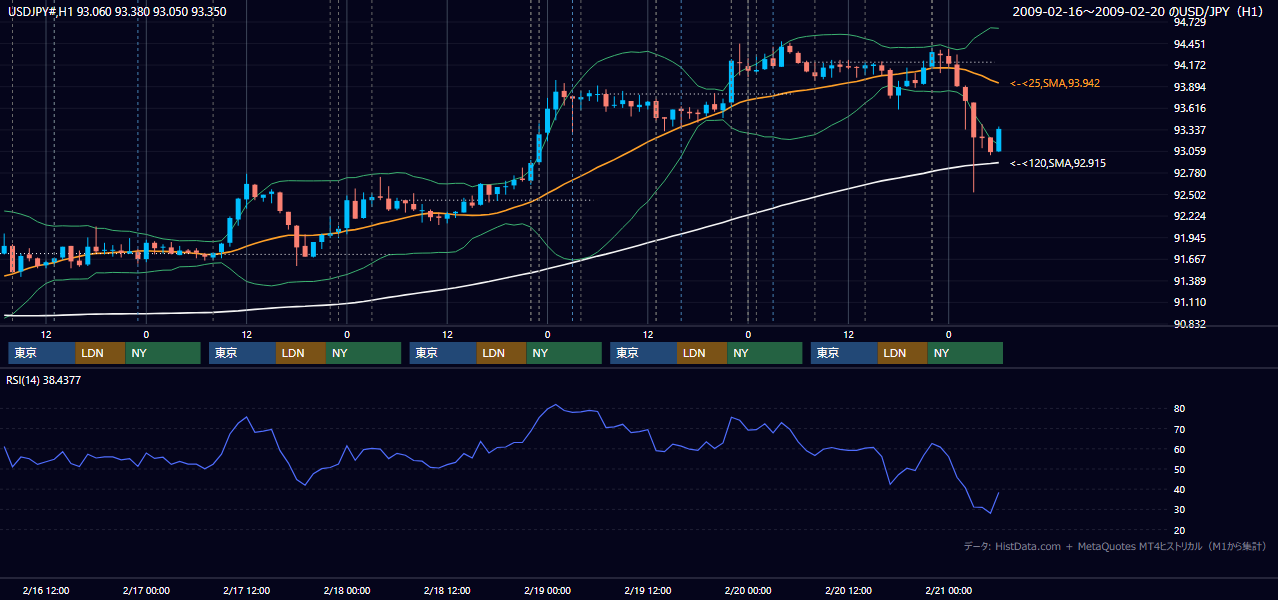Image resolution: width=1278 pixels, height=600 pixels.
Task: Click price axis value 94.451
Action: [x=1189, y=44]
